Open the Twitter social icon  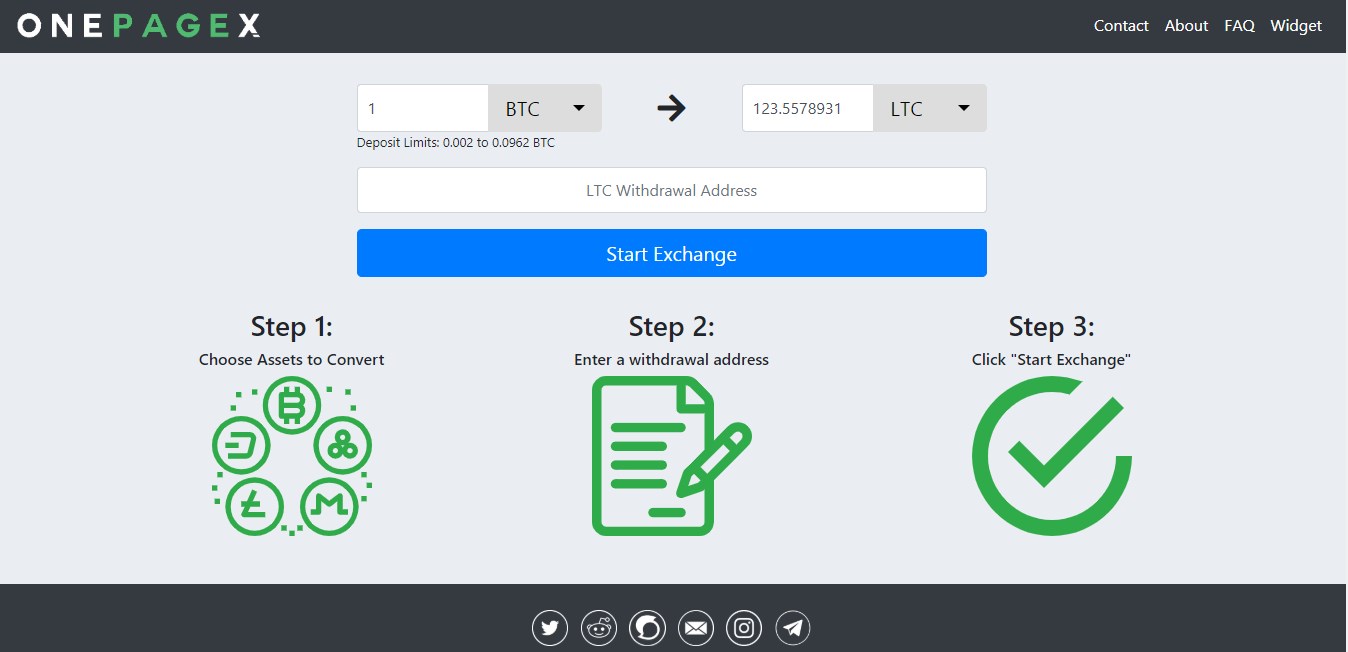click(550, 628)
